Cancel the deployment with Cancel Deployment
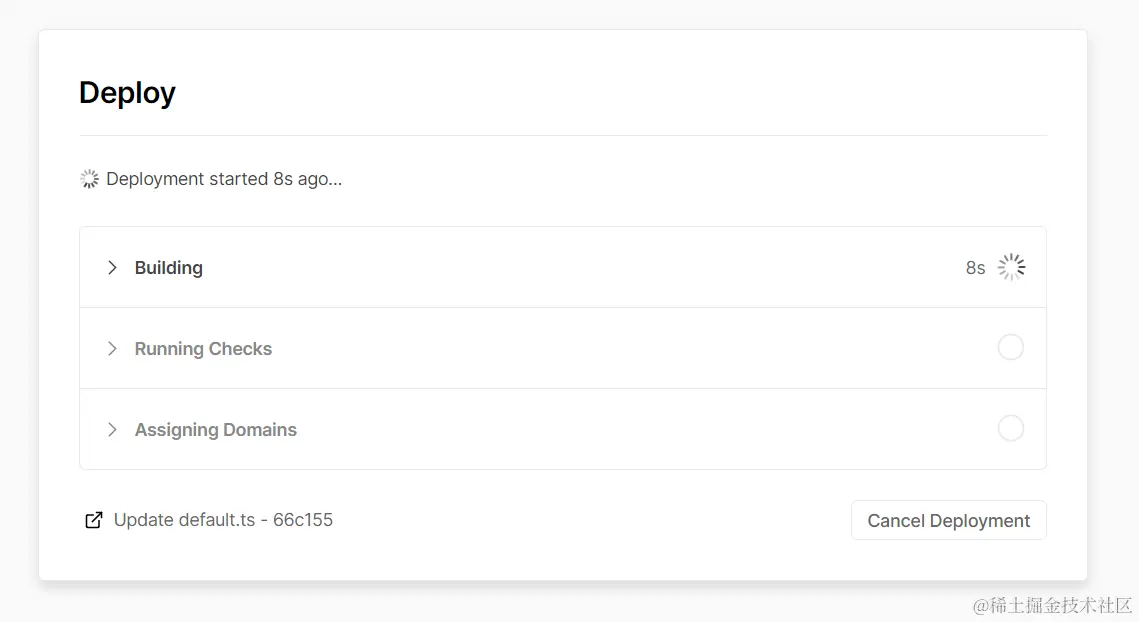This screenshot has width=1139, height=622. pos(949,520)
